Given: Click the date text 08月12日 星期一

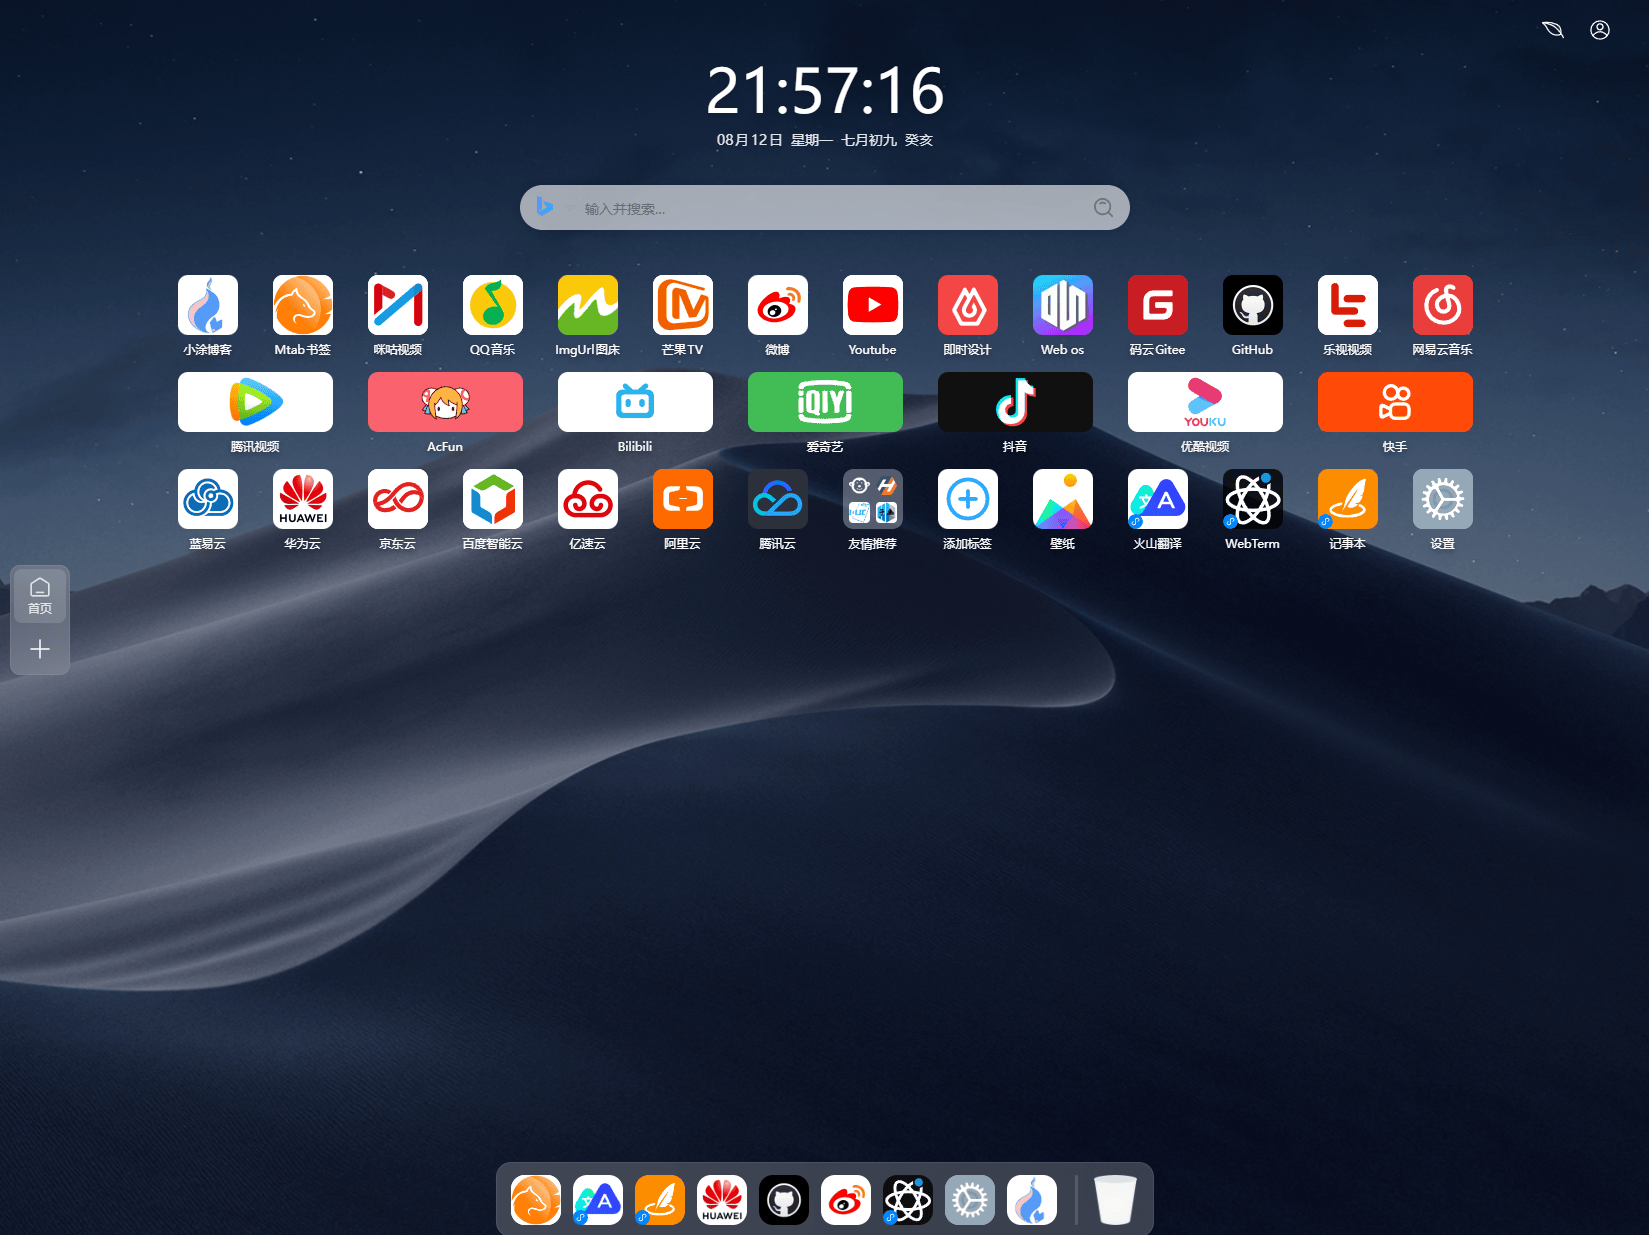Looking at the screenshot, I should 775,140.
